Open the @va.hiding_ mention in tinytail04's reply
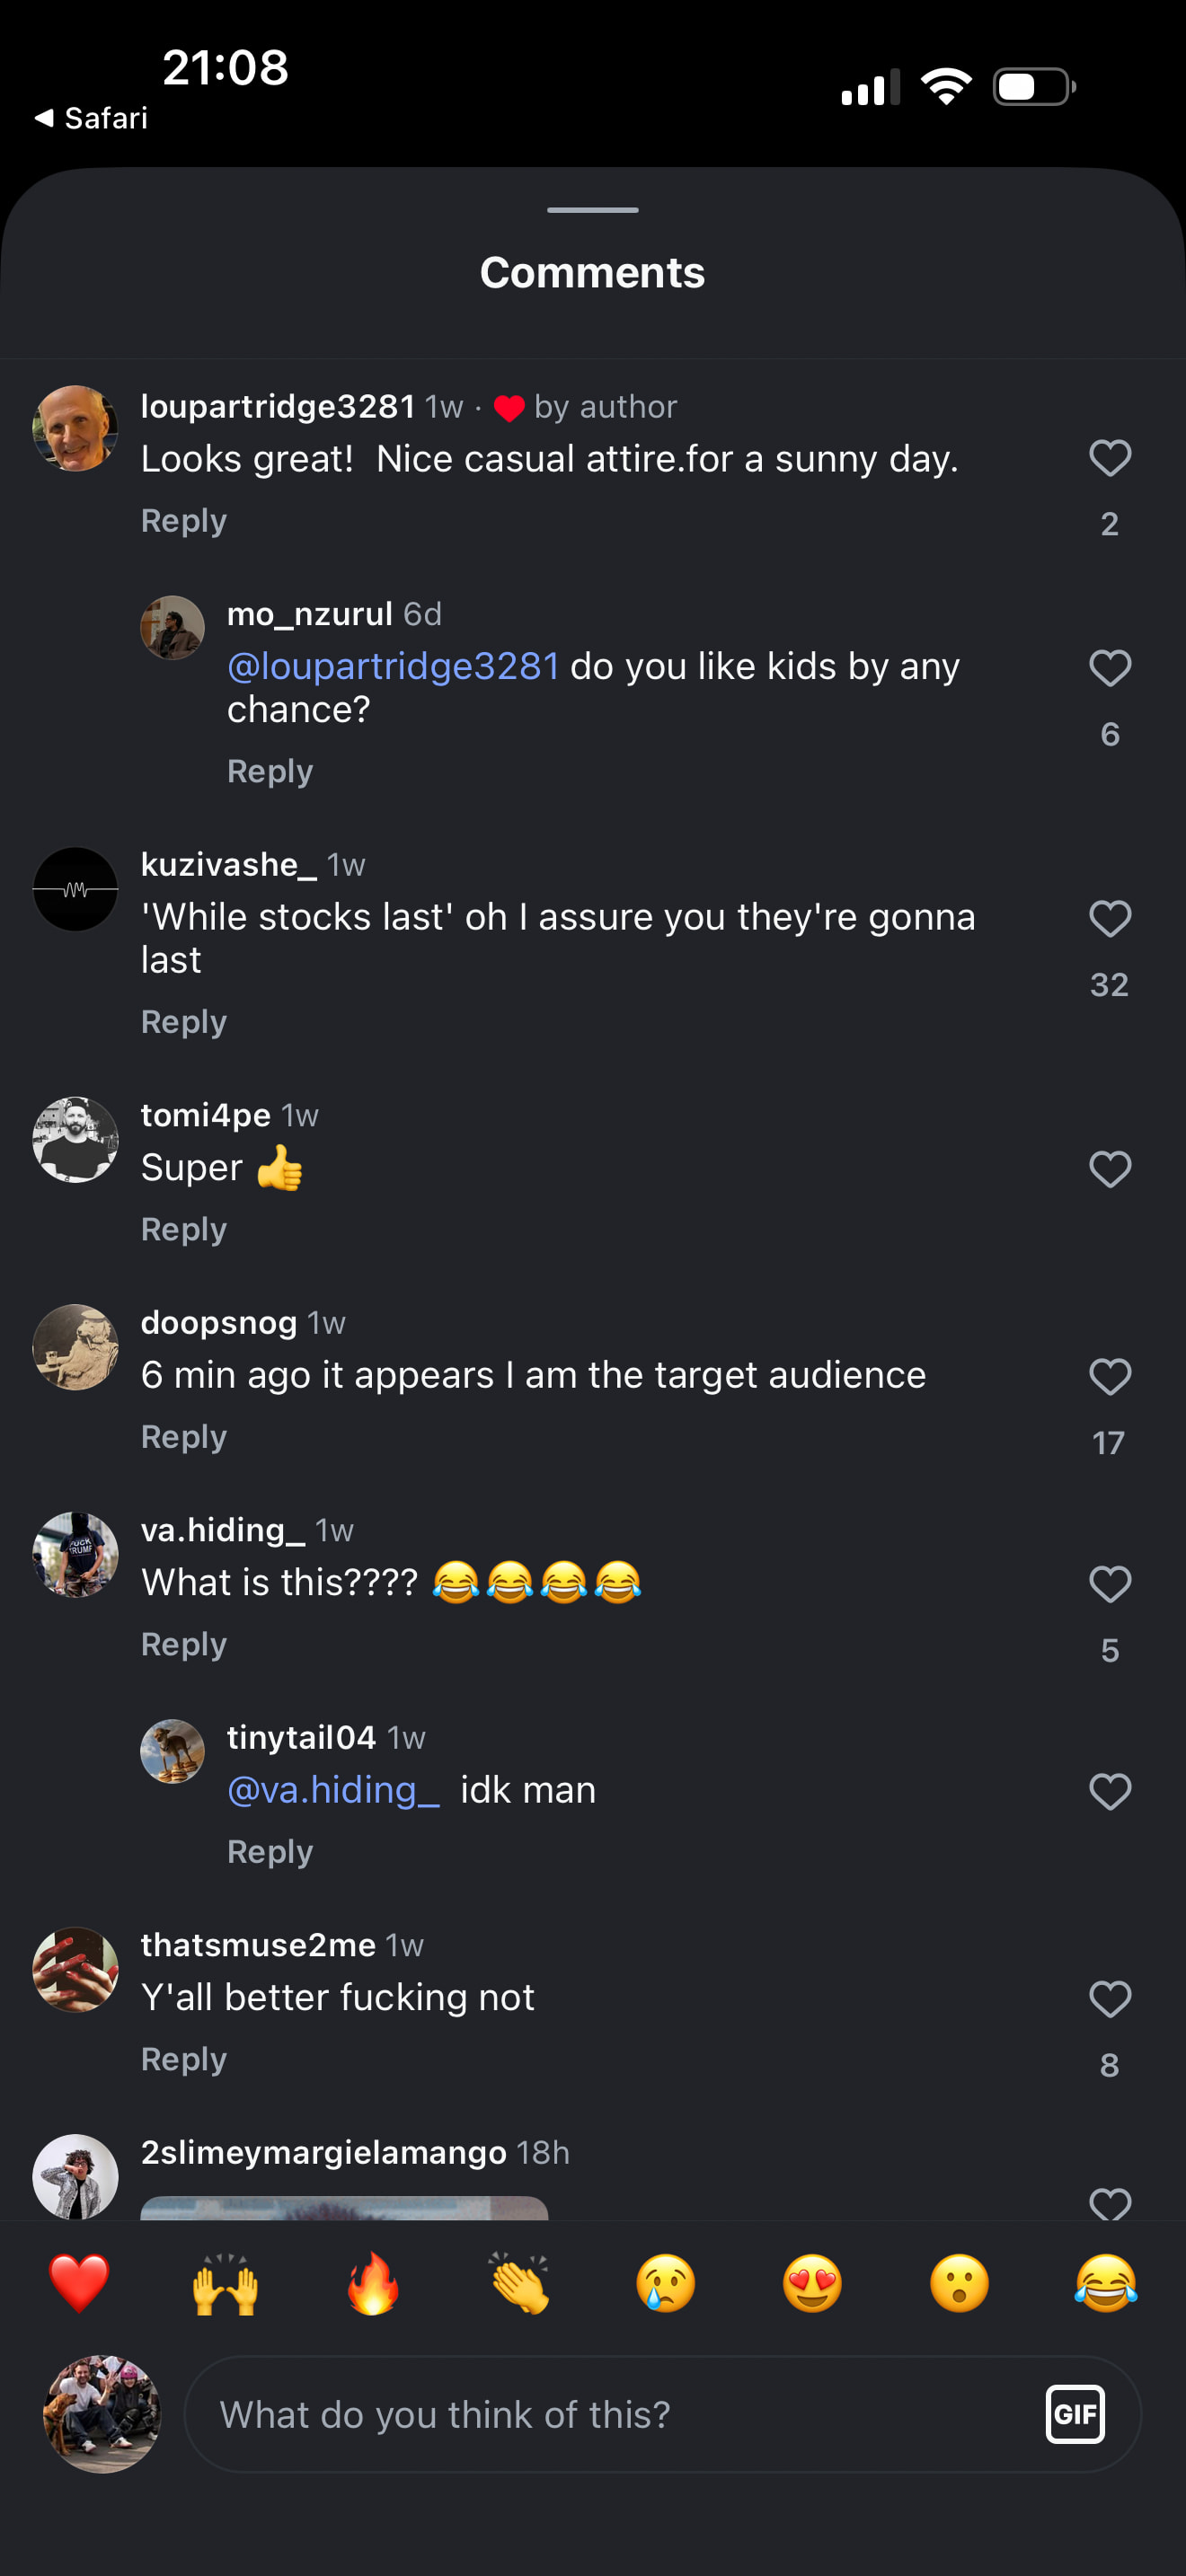This screenshot has width=1186, height=2576. coord(333,1790)
